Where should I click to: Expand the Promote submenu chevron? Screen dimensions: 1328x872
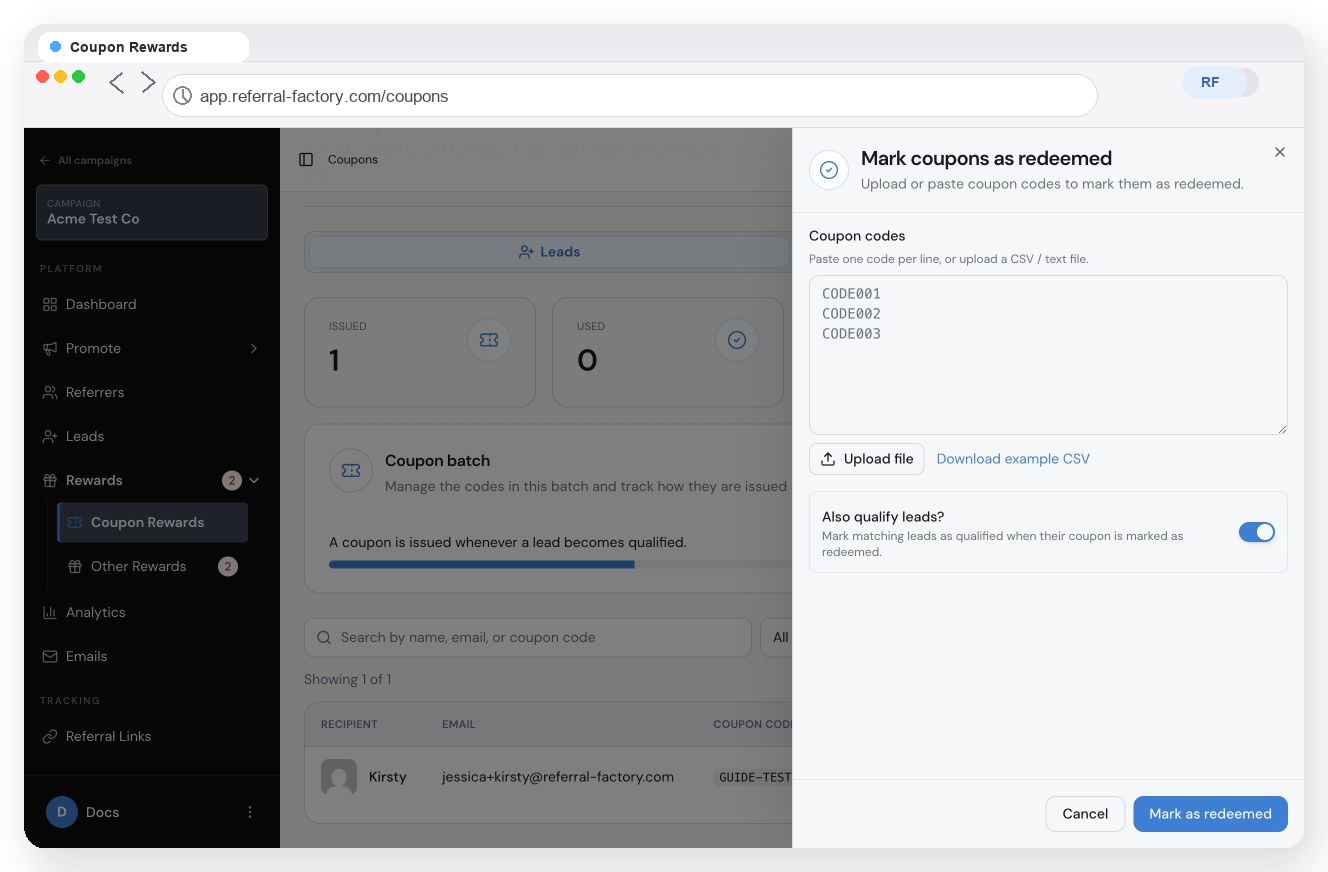click(254, 348)
